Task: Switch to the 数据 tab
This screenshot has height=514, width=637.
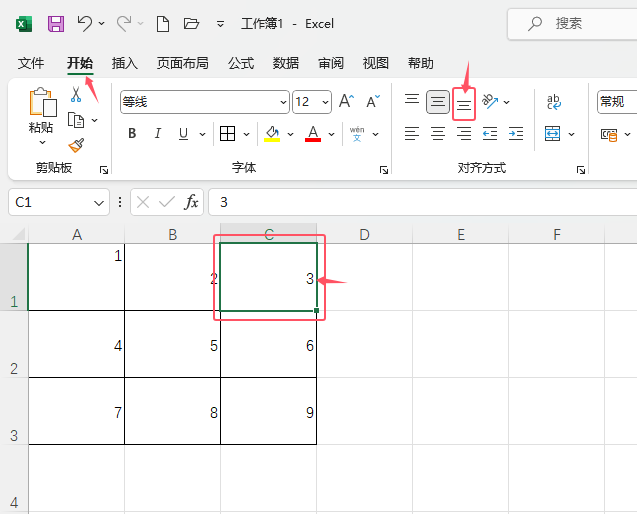Action: pos(286,63)
